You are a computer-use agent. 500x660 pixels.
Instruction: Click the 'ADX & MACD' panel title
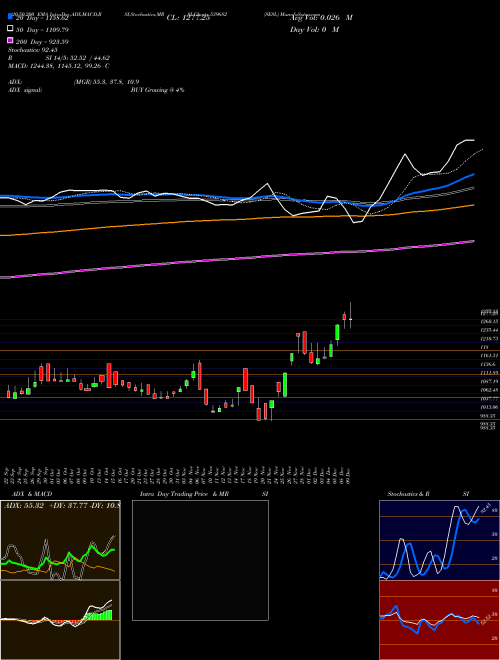click(32, 494)
